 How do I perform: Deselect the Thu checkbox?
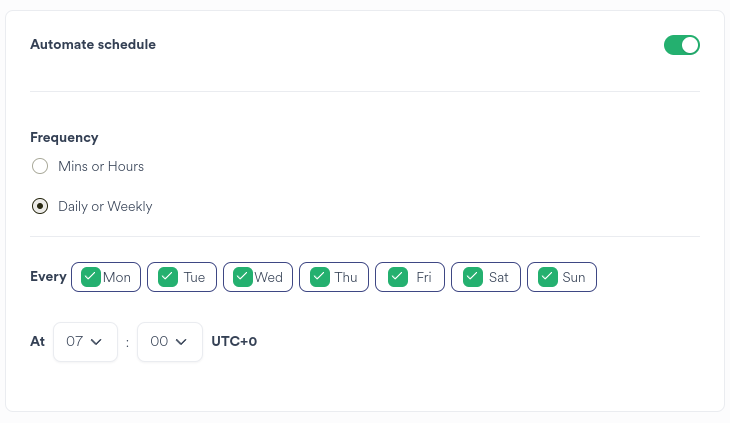pyautogui.click(x=320, y=277)
